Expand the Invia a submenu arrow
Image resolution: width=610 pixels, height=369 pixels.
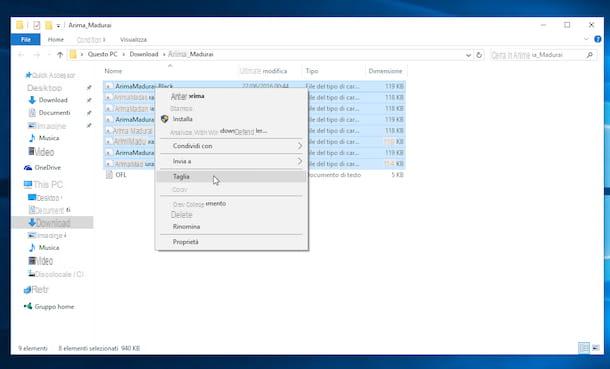click(300, 161)
